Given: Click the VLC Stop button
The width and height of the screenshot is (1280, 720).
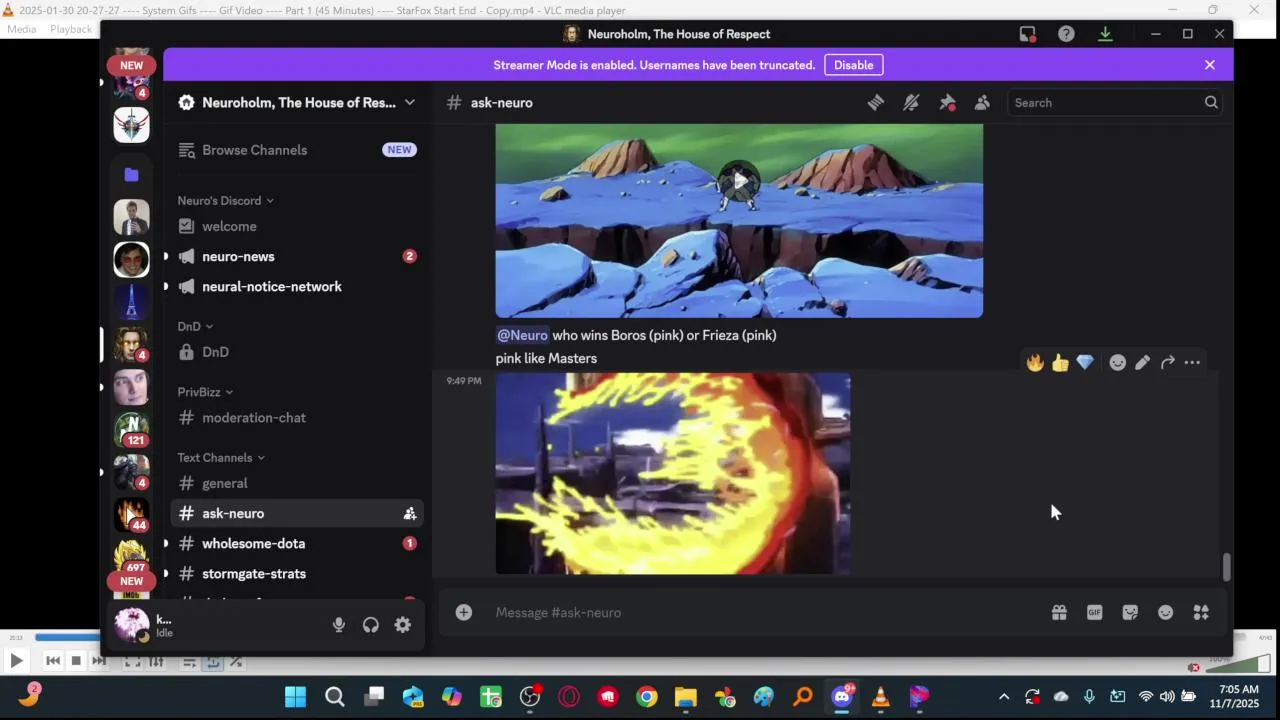Looking at the screenshot, I should 76,660.
